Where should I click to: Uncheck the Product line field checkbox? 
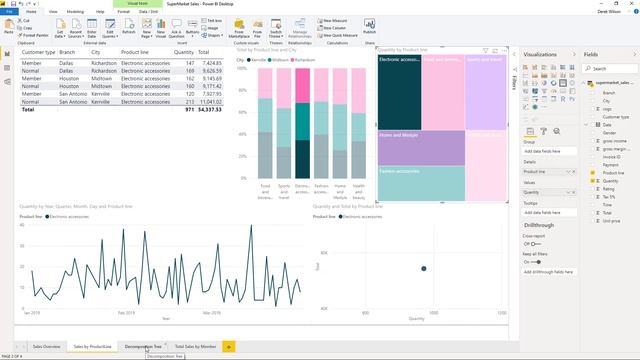click(x=593, y=173)
